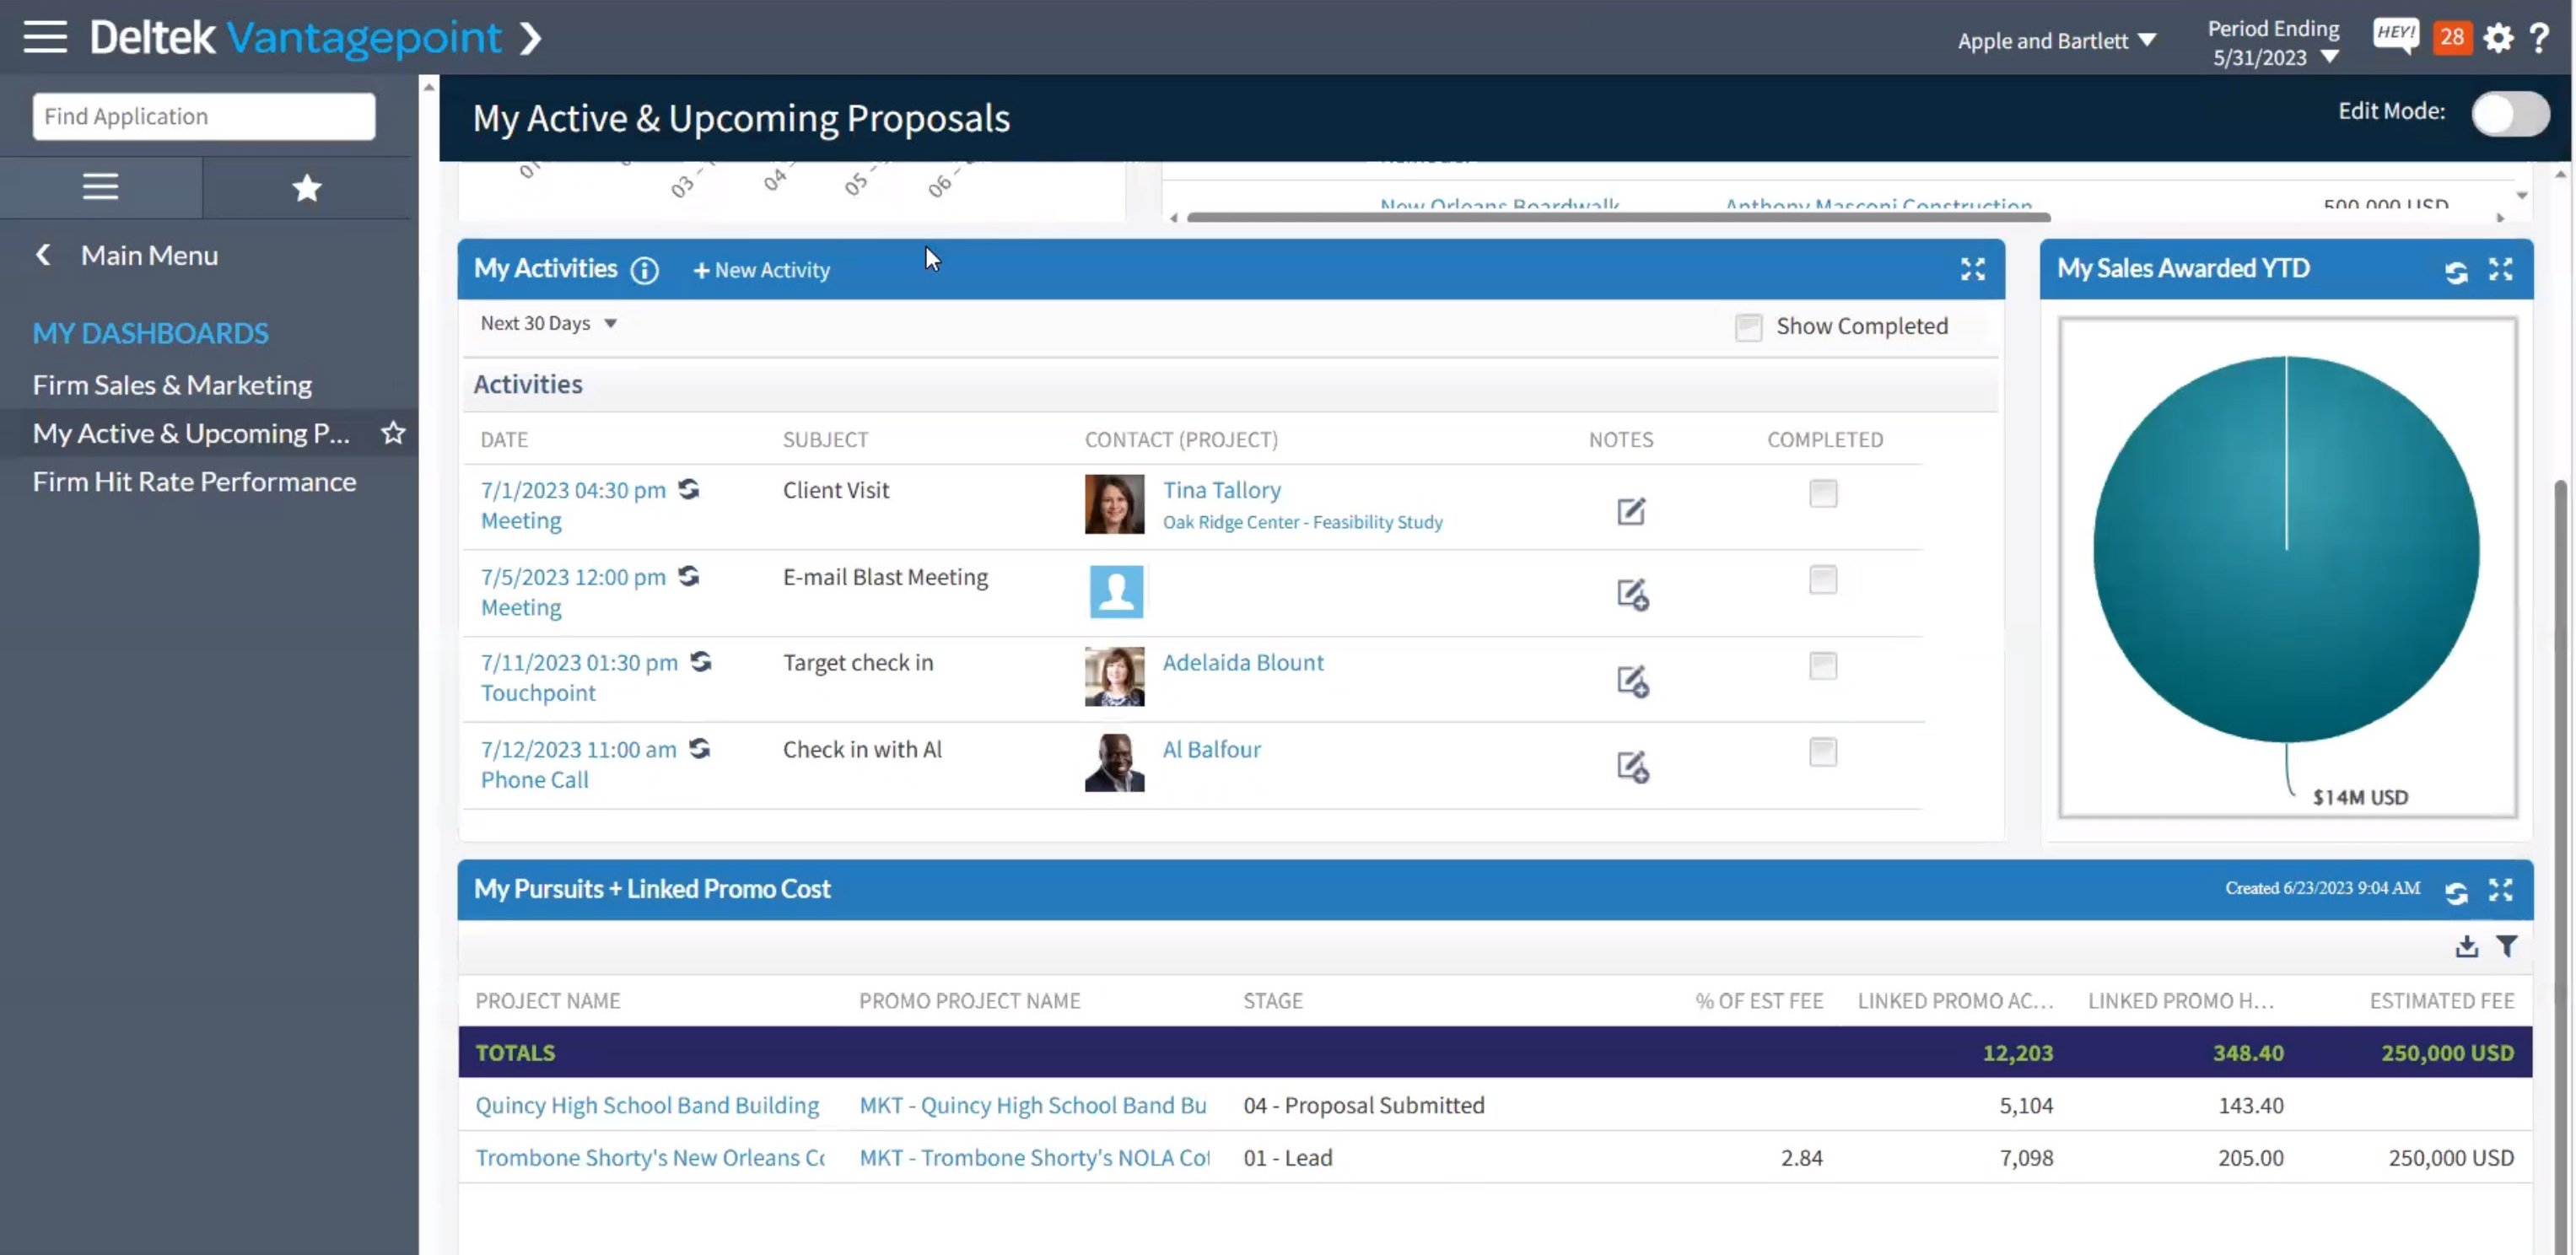
Task: Open the HEY! assistant
Action: pos(2396,36)
